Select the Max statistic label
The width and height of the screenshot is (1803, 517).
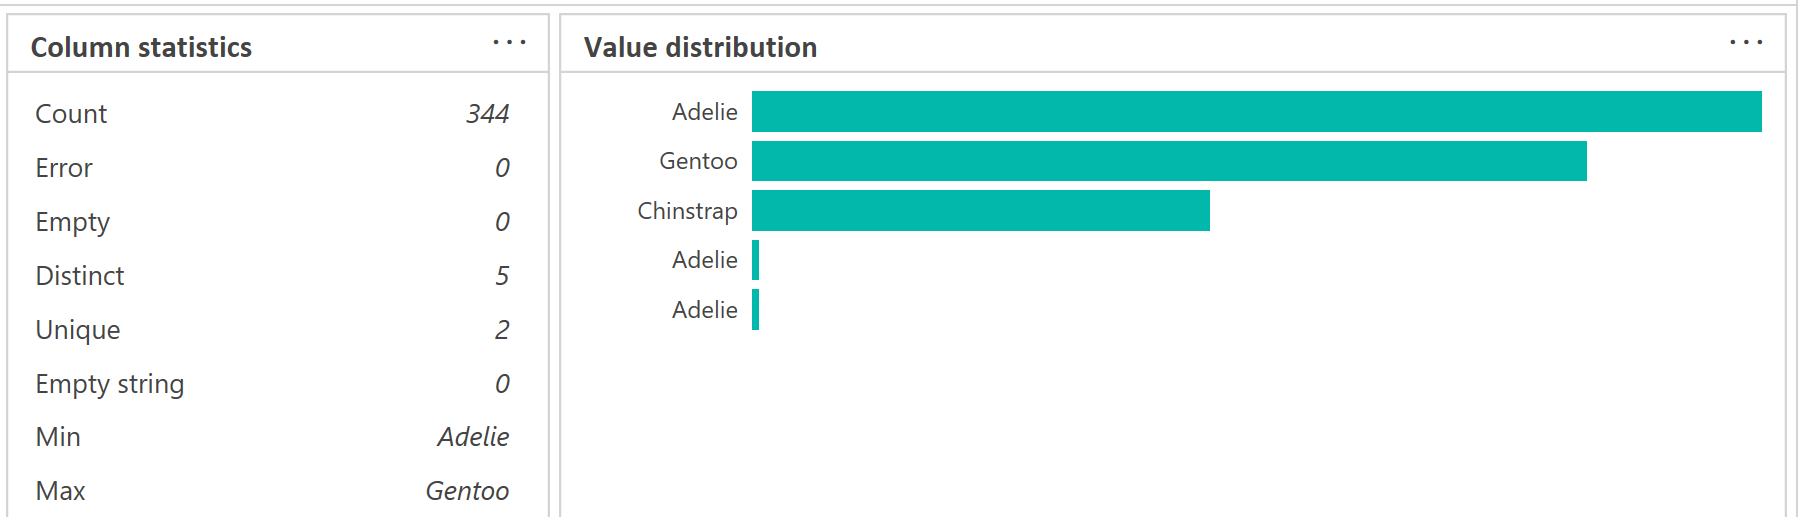click(x=60, y=491)
